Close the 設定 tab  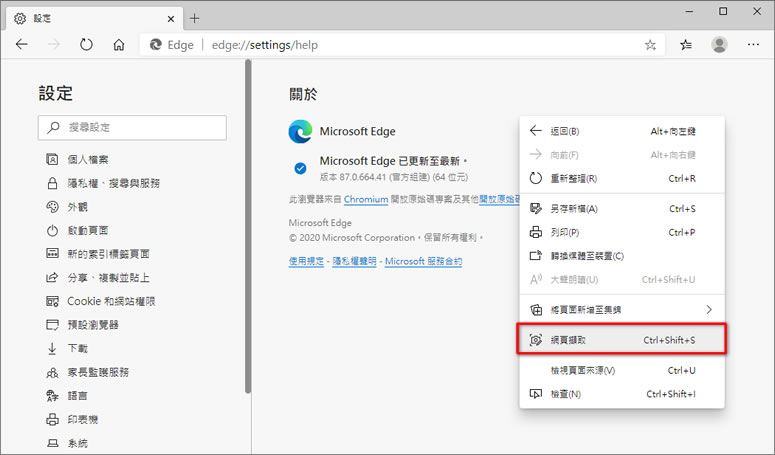click(x=171, y=19)
